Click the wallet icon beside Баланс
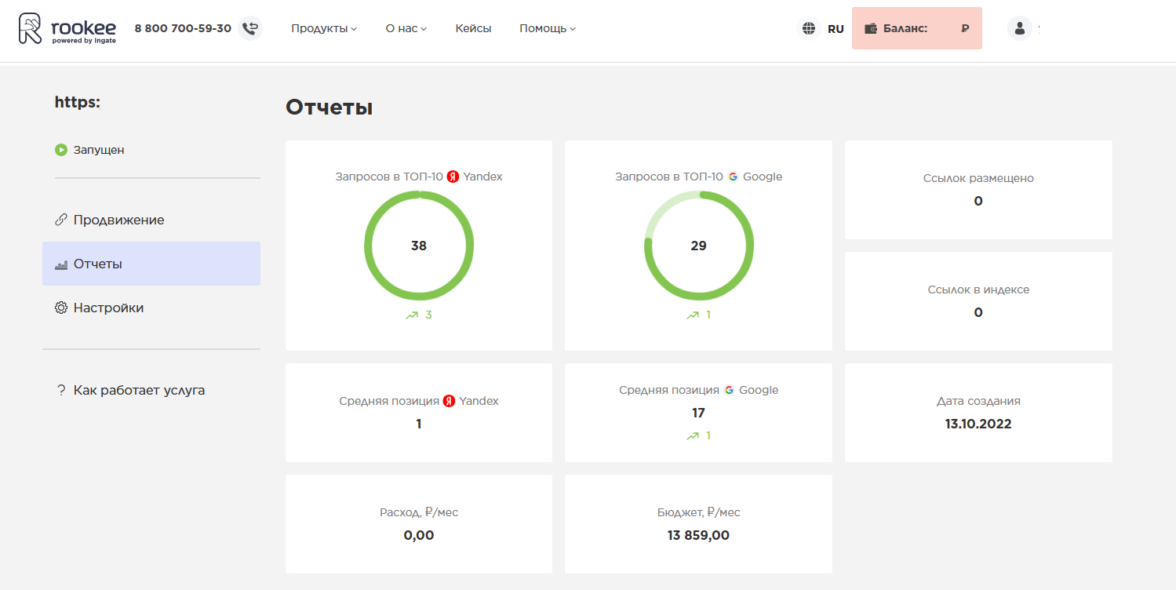The image size is (1176, 590). click(x=870, y=29)
